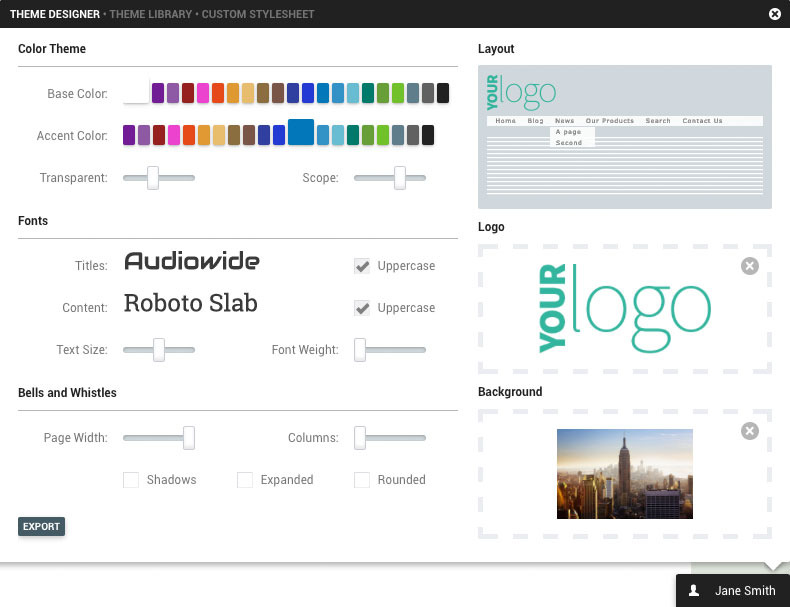Open the Audiowide titles font picker

point(192,262)
